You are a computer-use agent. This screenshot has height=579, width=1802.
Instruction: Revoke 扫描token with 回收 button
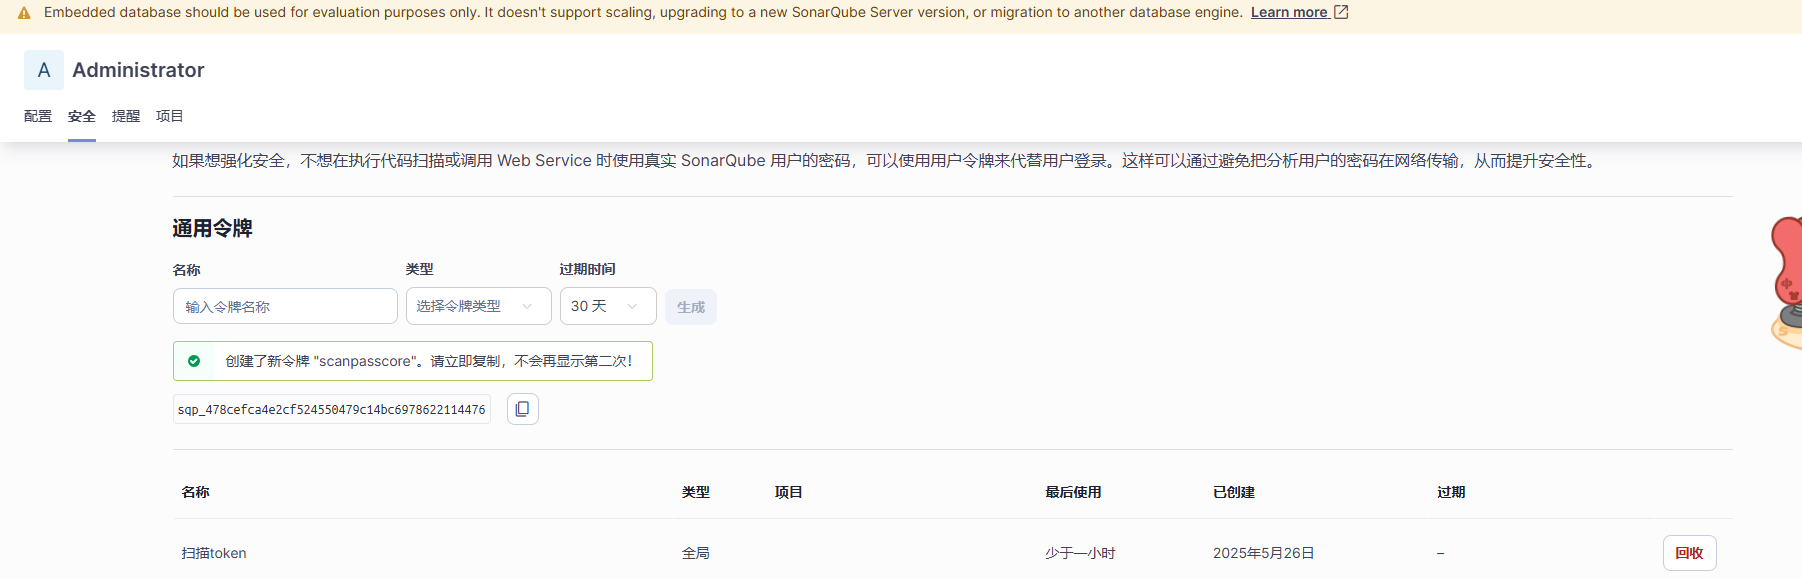1689,553
